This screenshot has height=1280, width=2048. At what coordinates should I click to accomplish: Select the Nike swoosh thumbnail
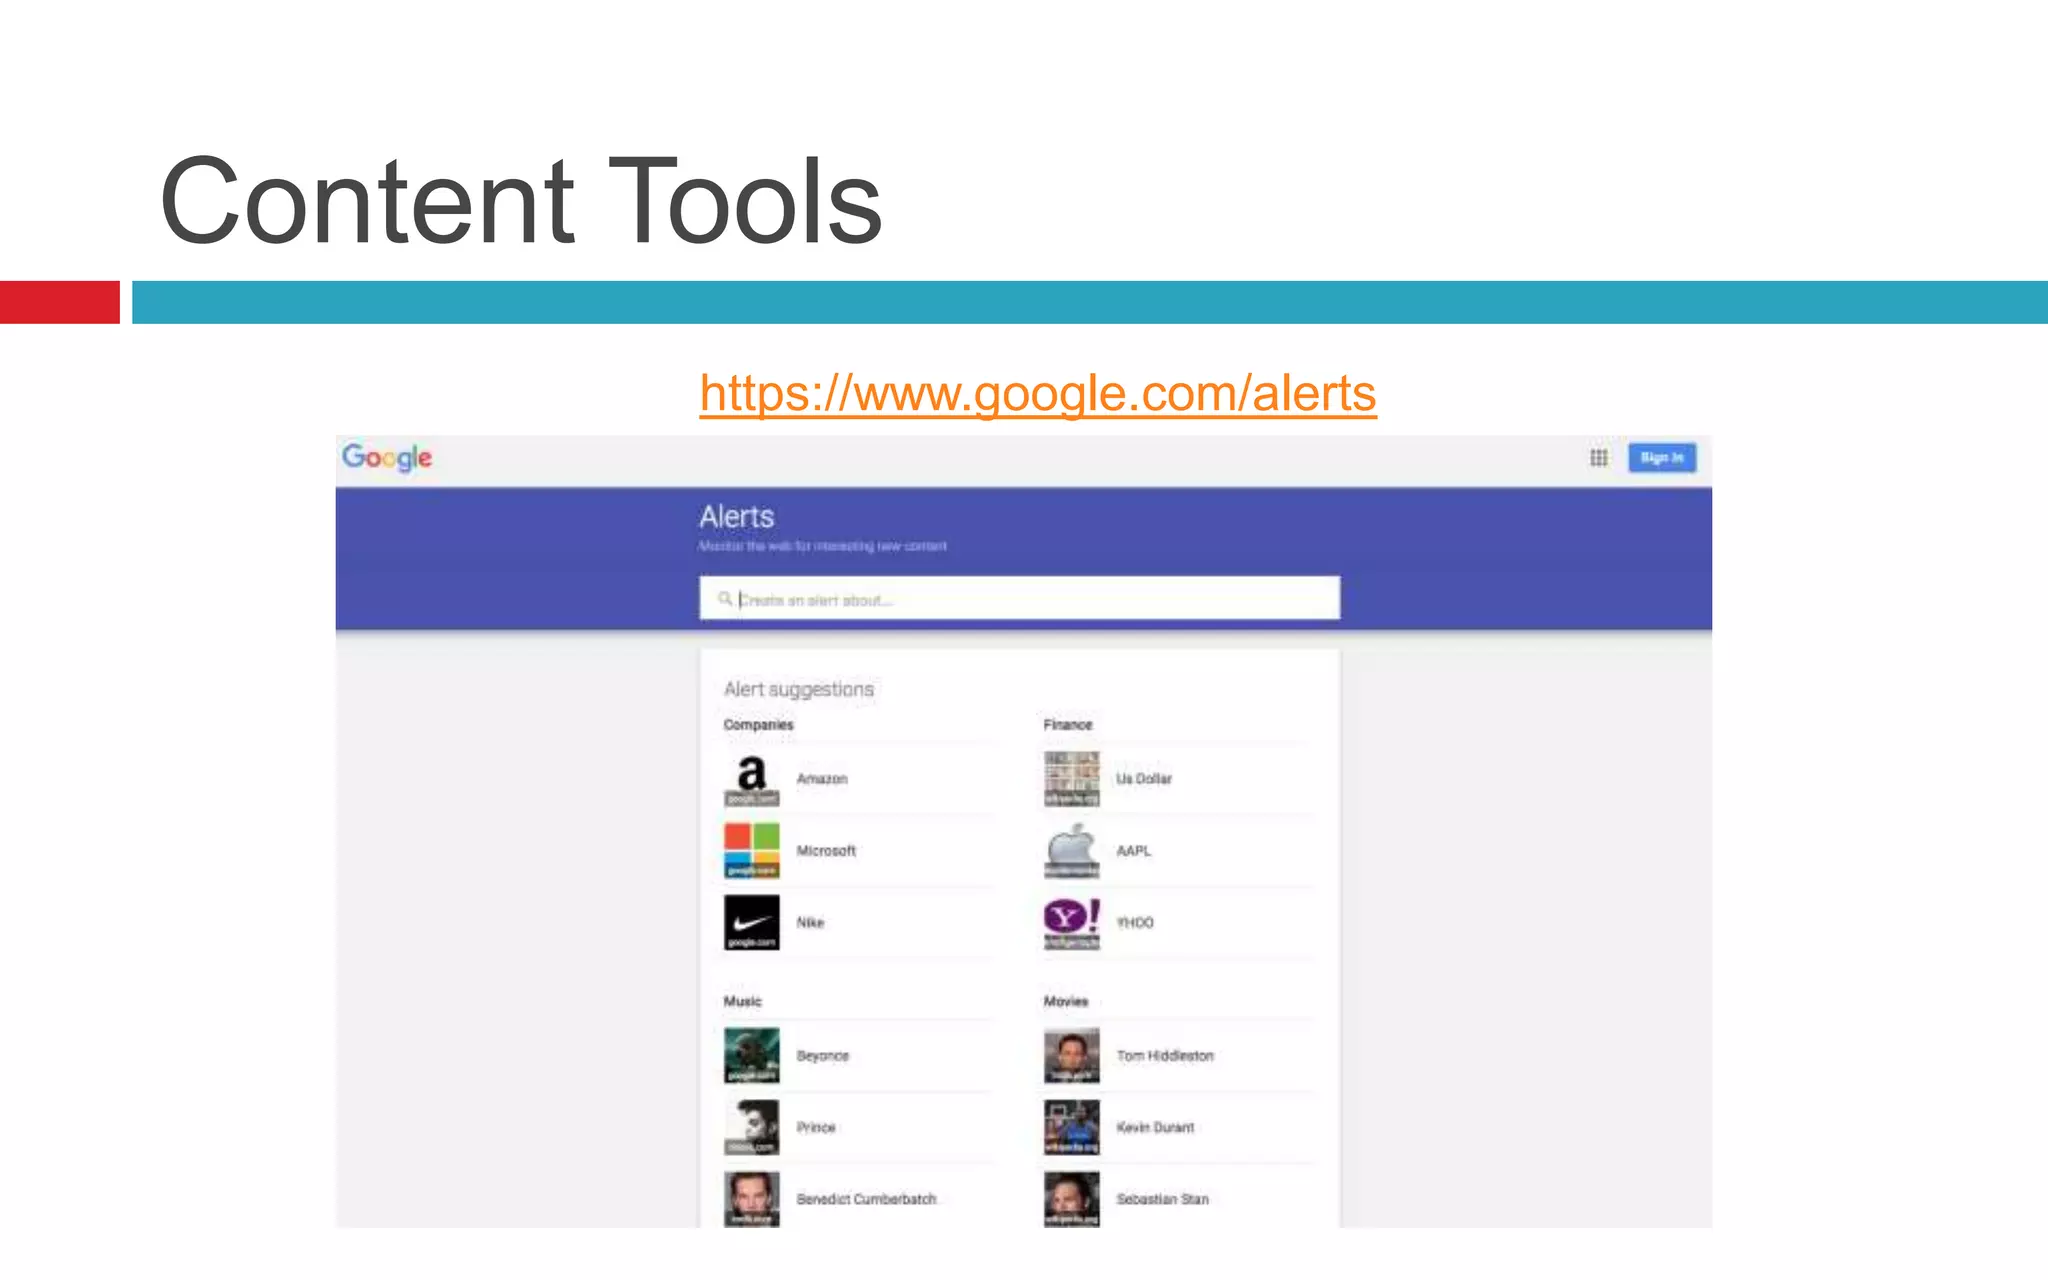752,923
